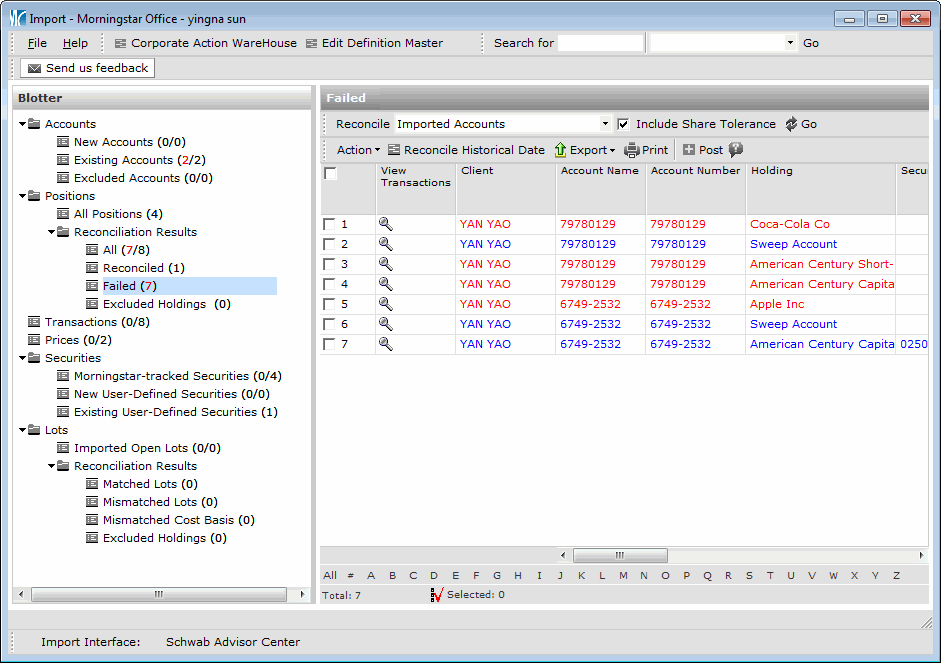Screen dimensions: 941x663
Task: Click the Post toolbar icon
Action: point(689,150)
